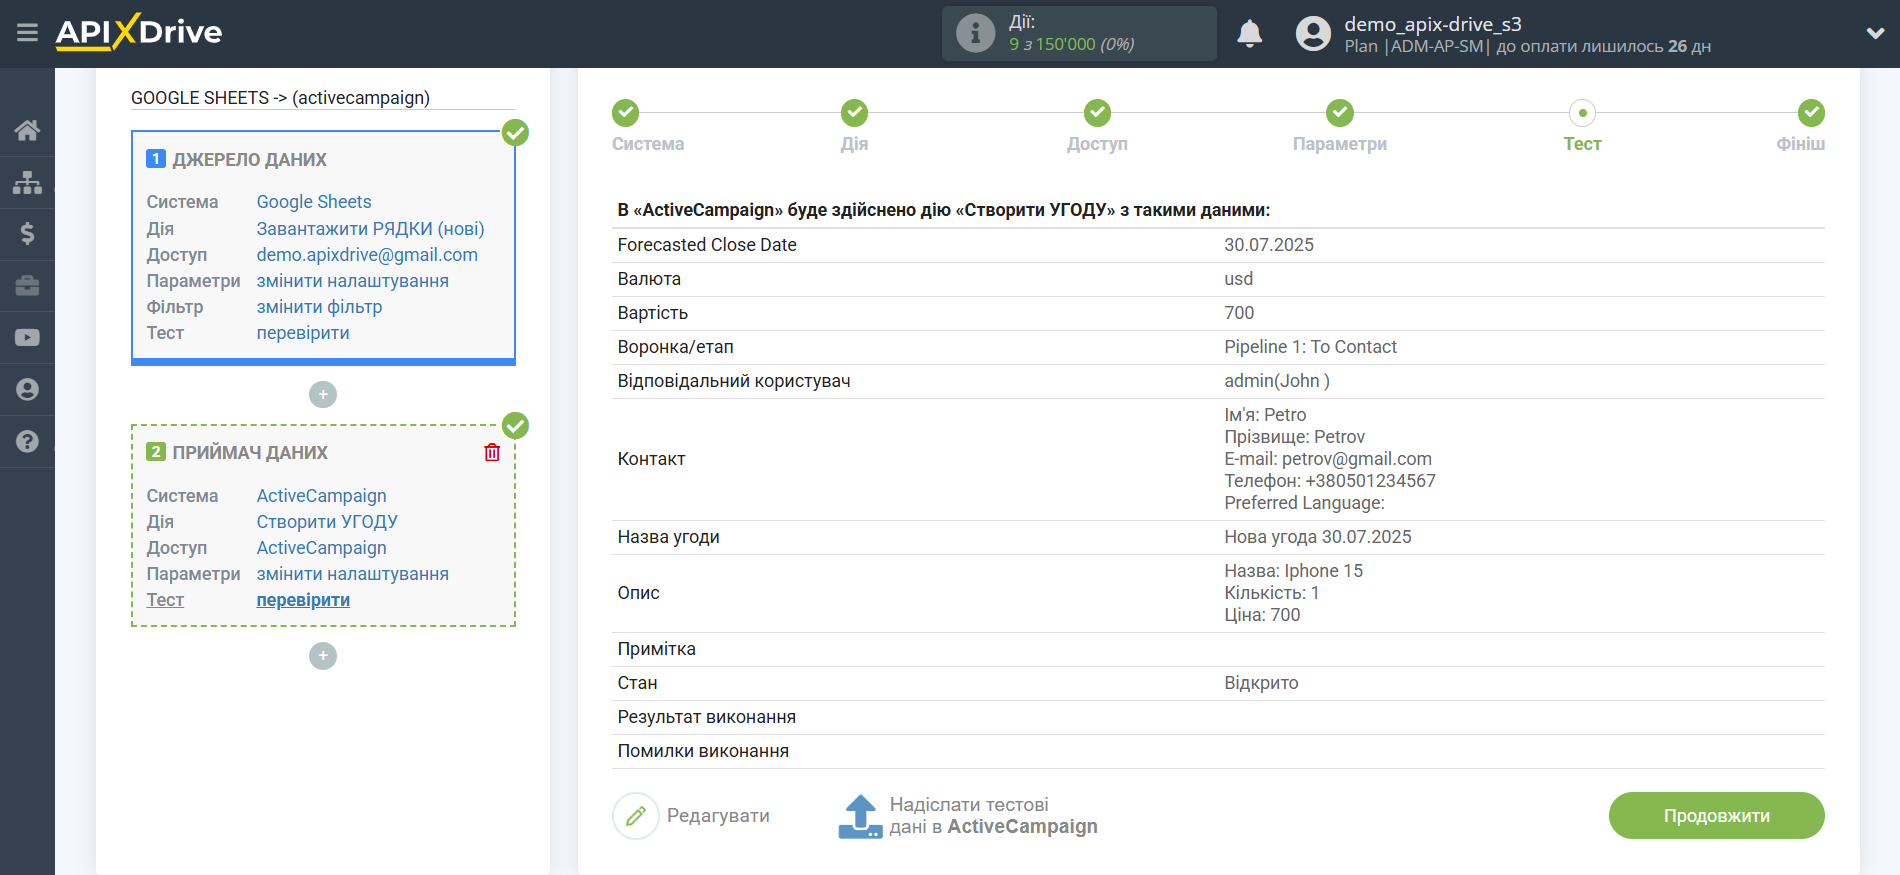Screen dimensions: 1900x875
Task: Click the Результат виконання row label
Action: click(x=707, y=717)
